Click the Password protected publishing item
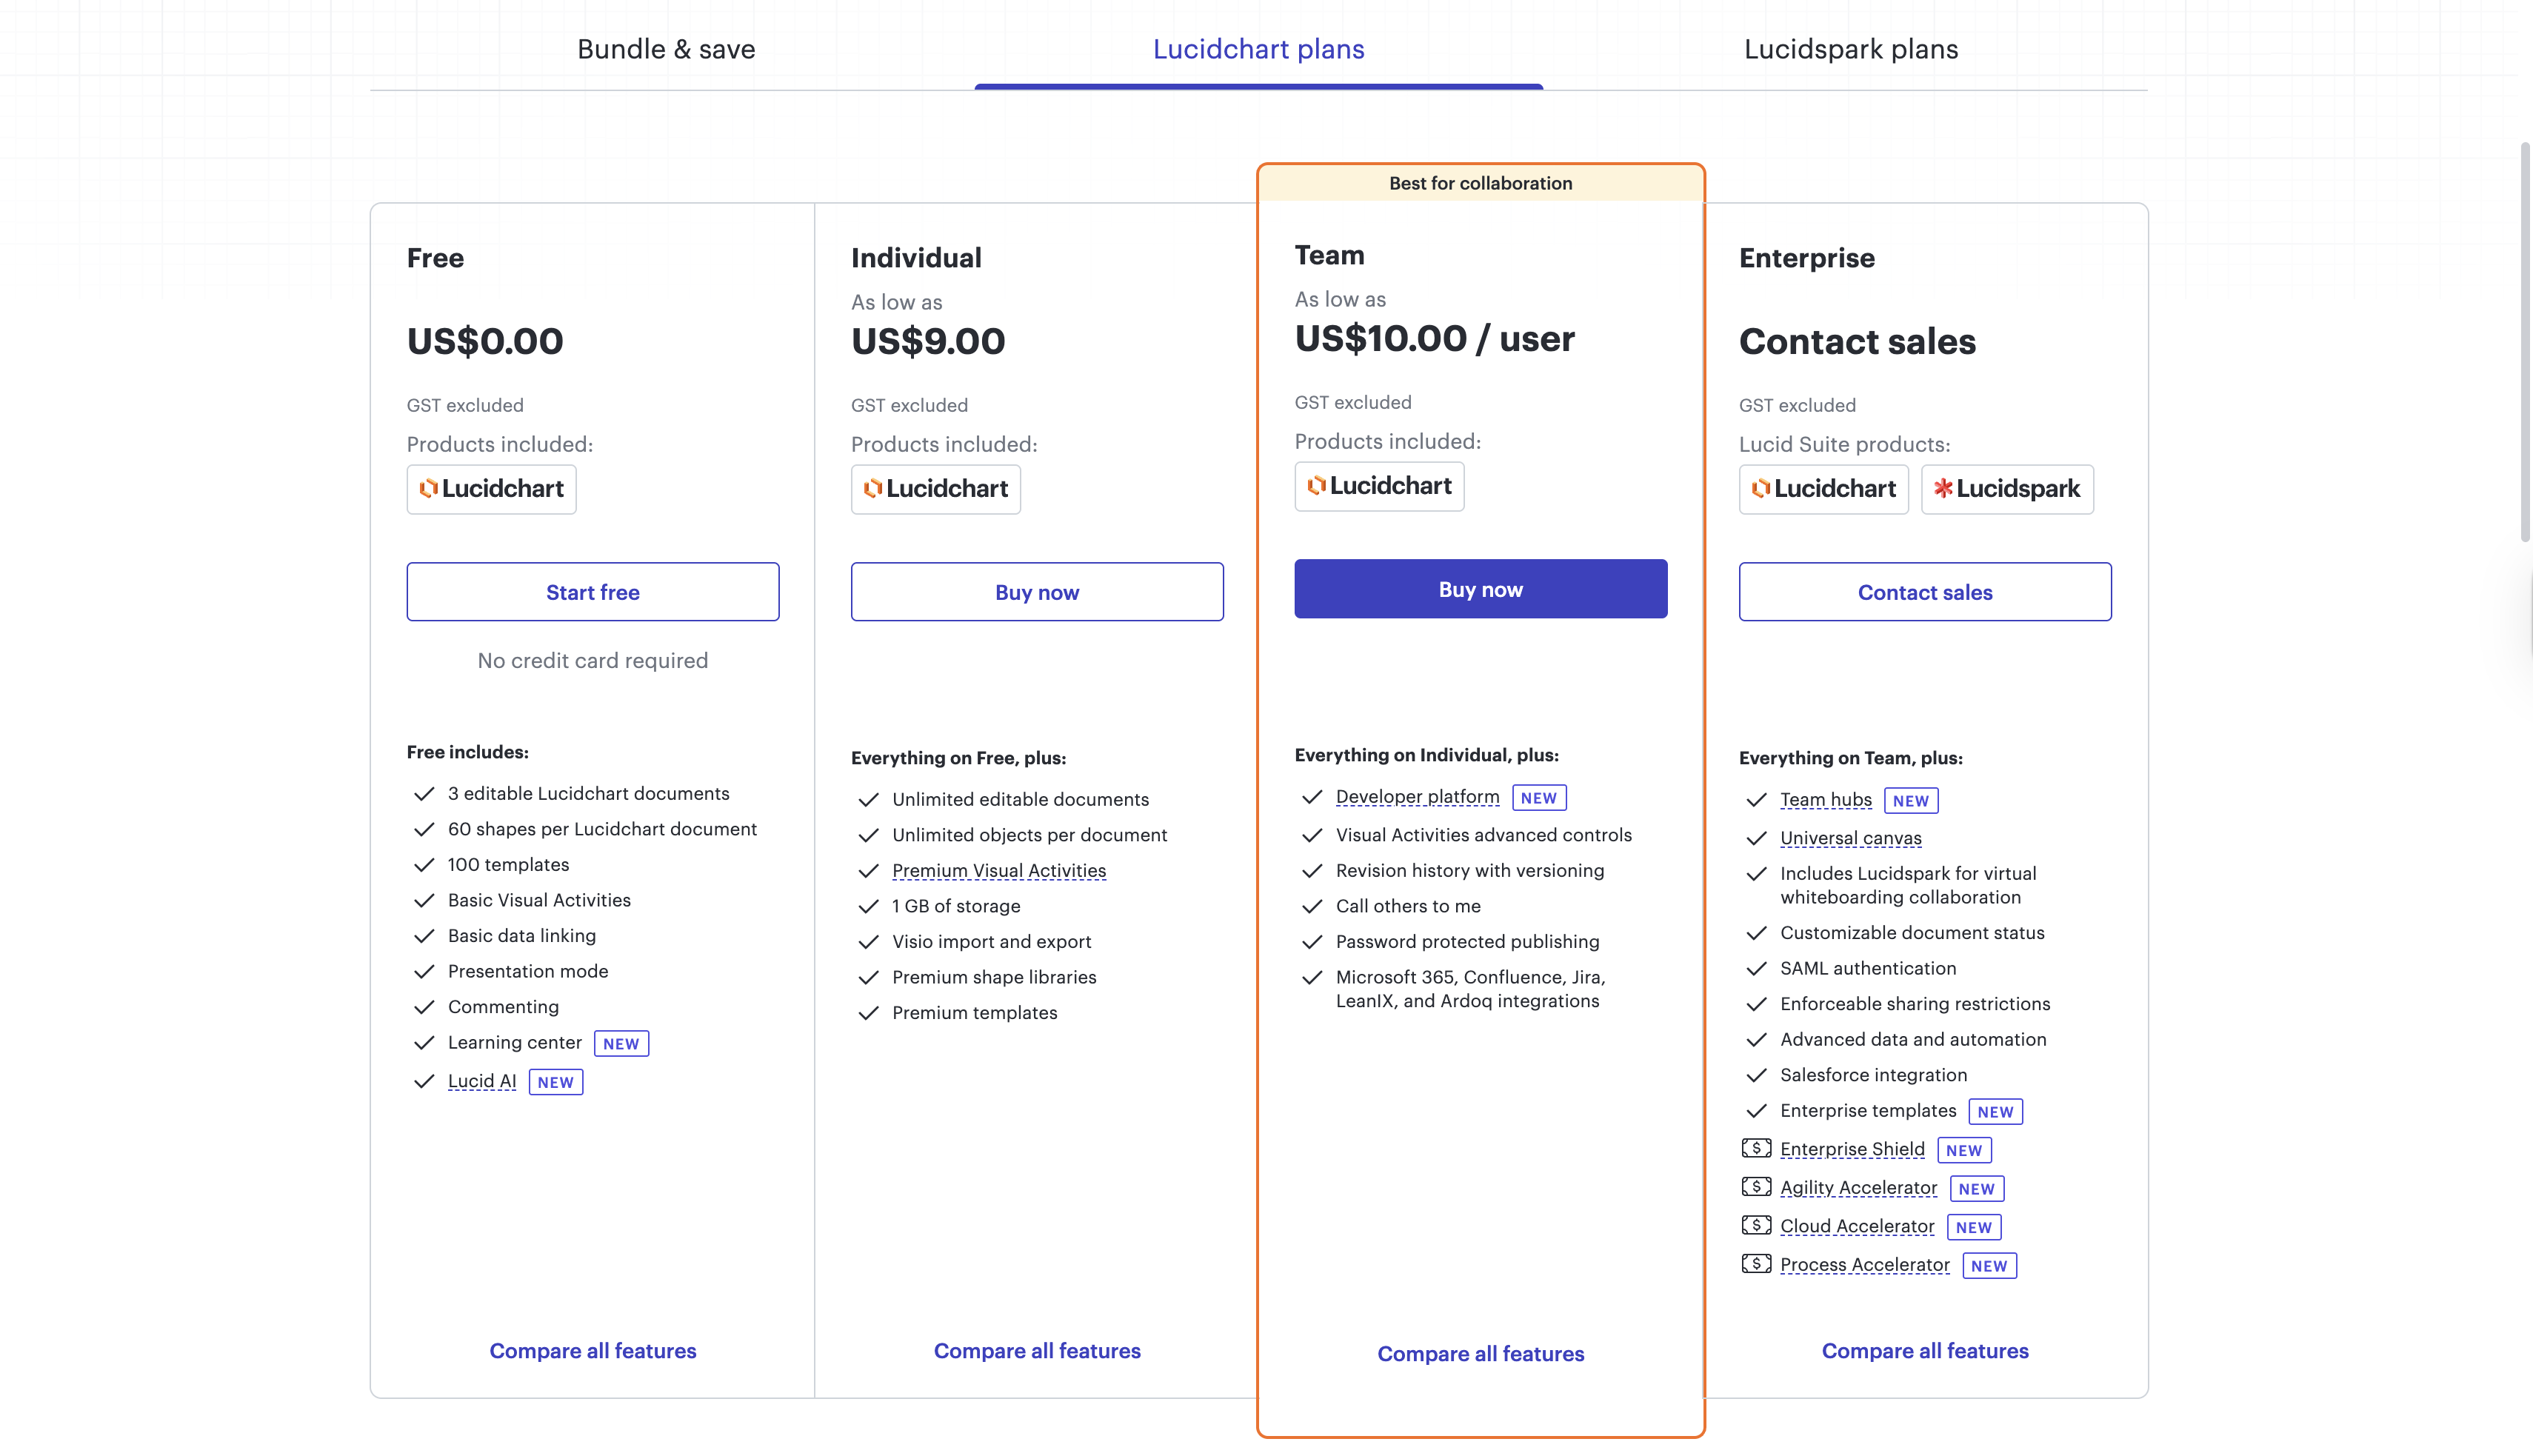Image resolution: width=2533 pixels, height=1456 pixels. tap(1467, 941)
